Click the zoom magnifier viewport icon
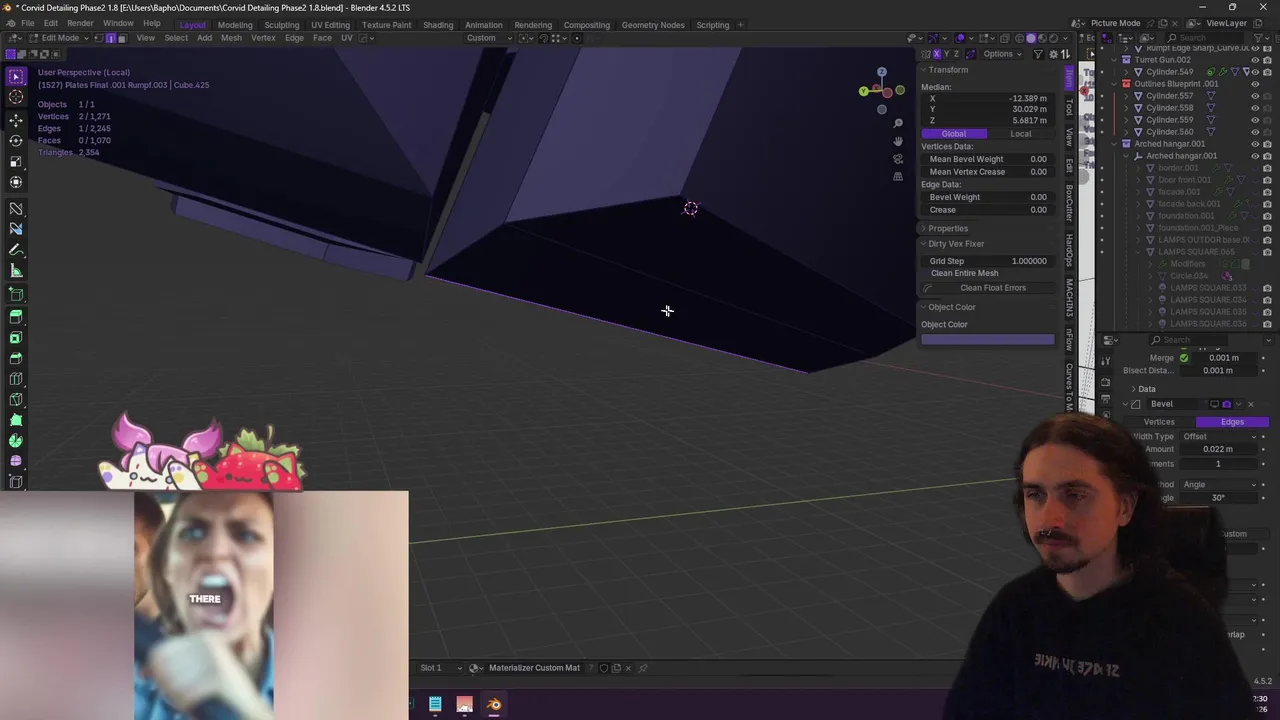Image resolution: width=1280 pixels, height=720 pixels. 898,124
